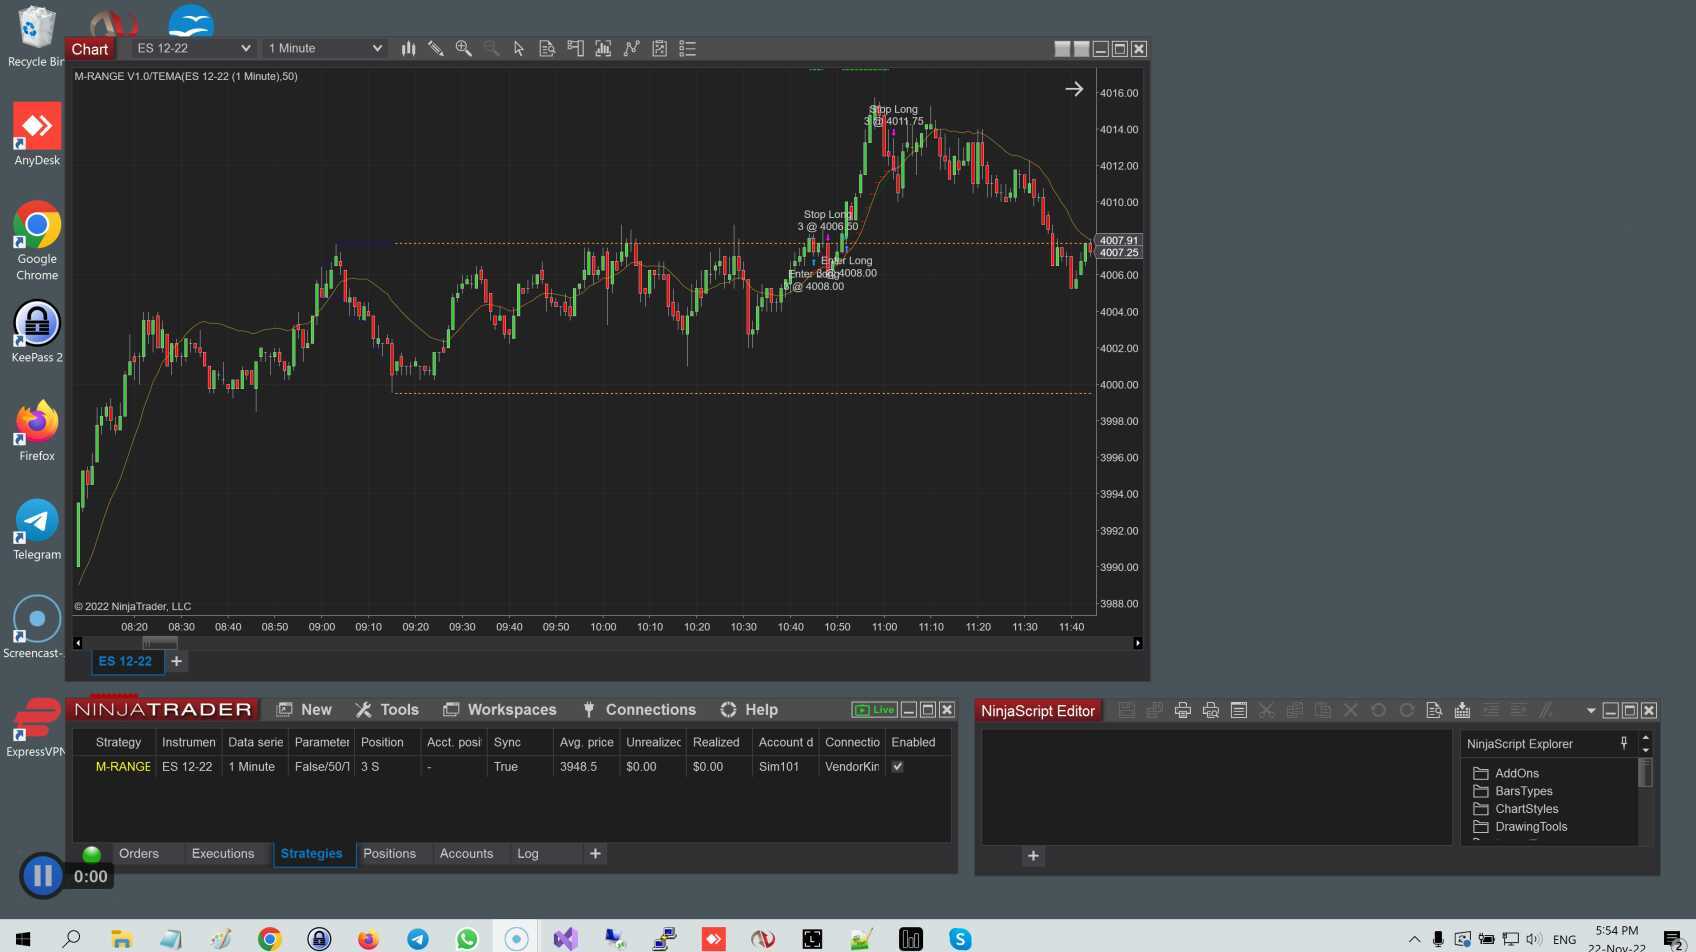Select the drawing tools pencil icon

point(436,48)
